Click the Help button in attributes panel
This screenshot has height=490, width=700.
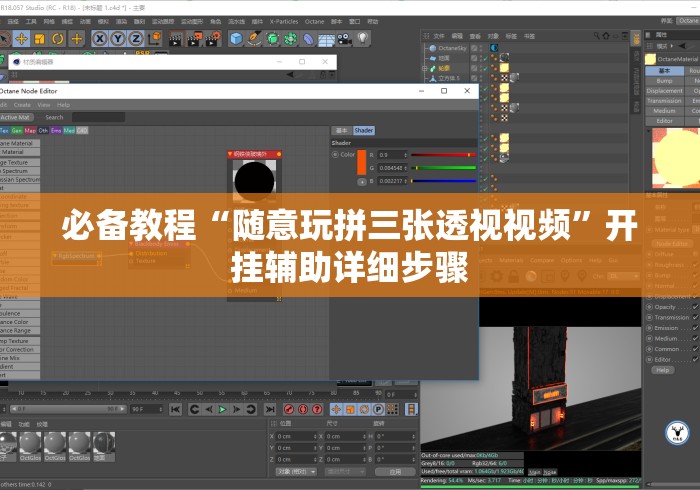663,370
